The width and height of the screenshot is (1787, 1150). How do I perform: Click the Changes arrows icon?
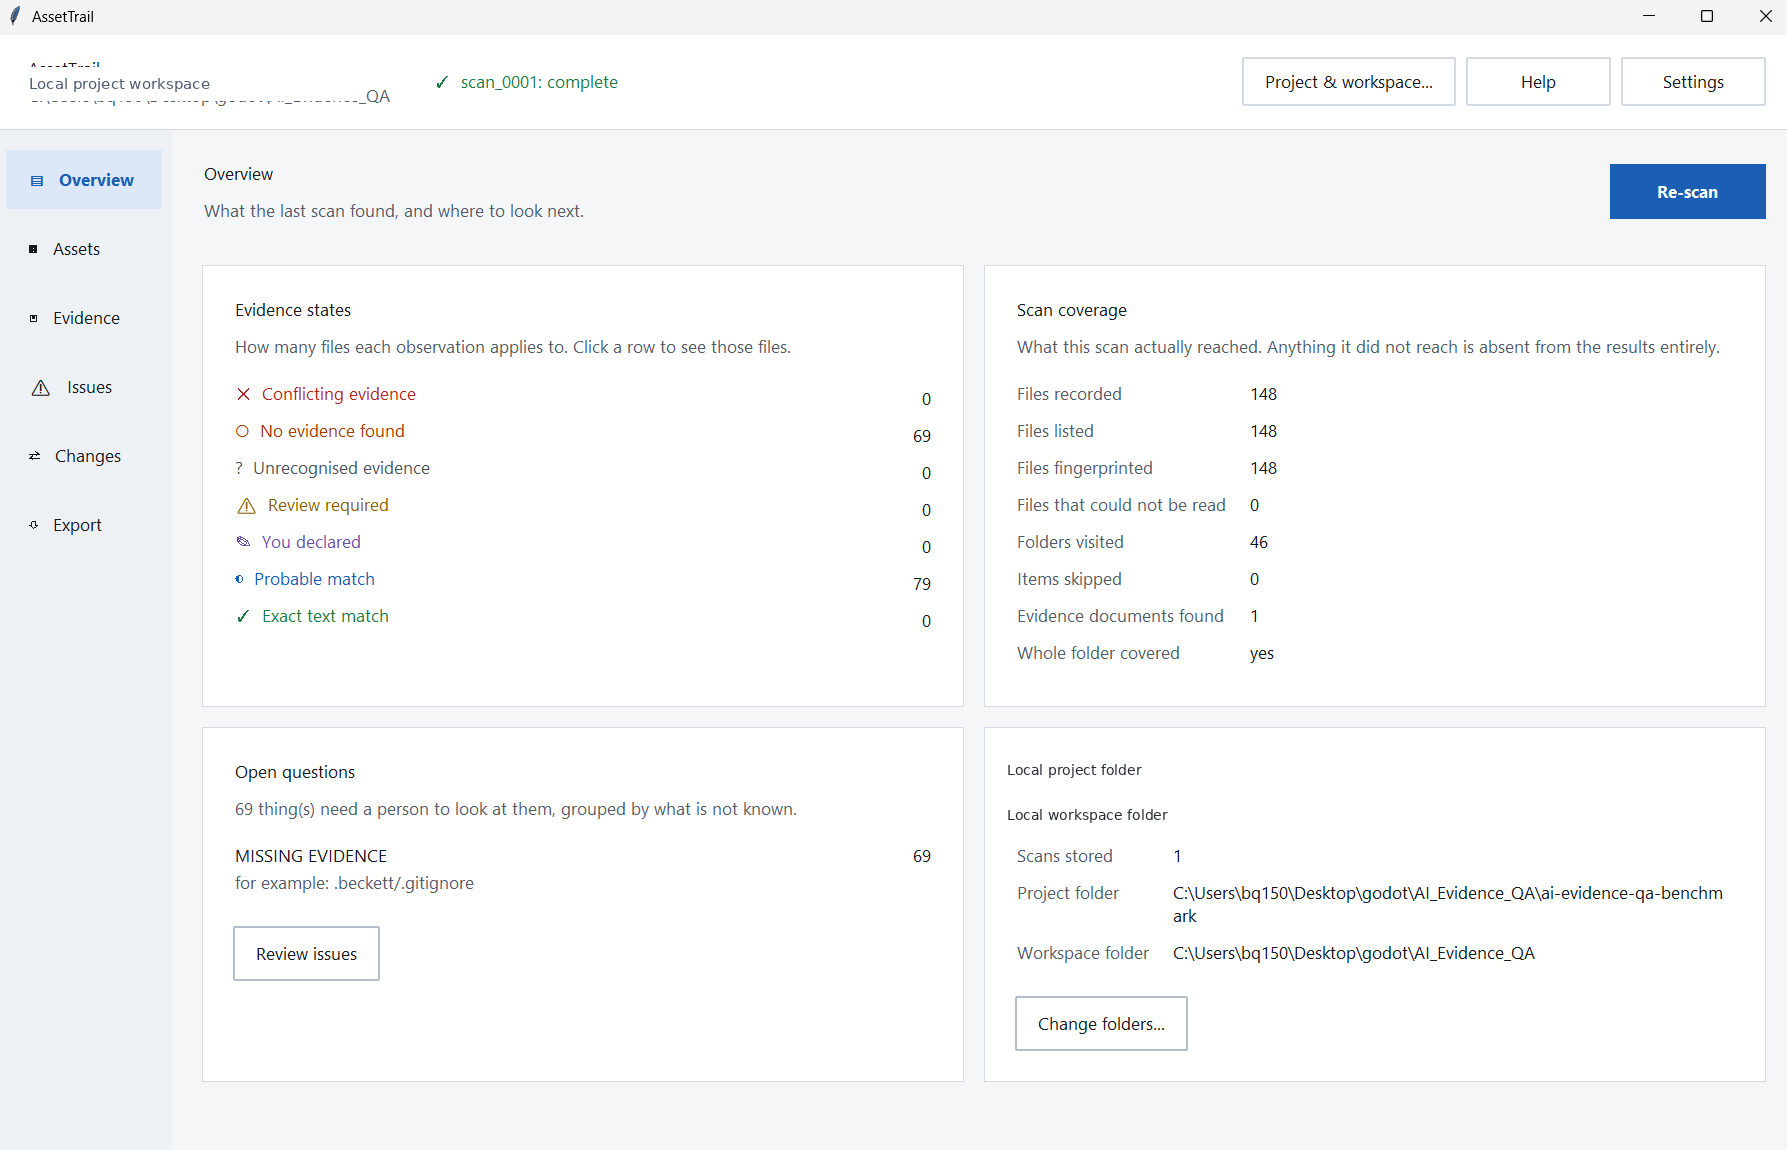click(34, 456)
